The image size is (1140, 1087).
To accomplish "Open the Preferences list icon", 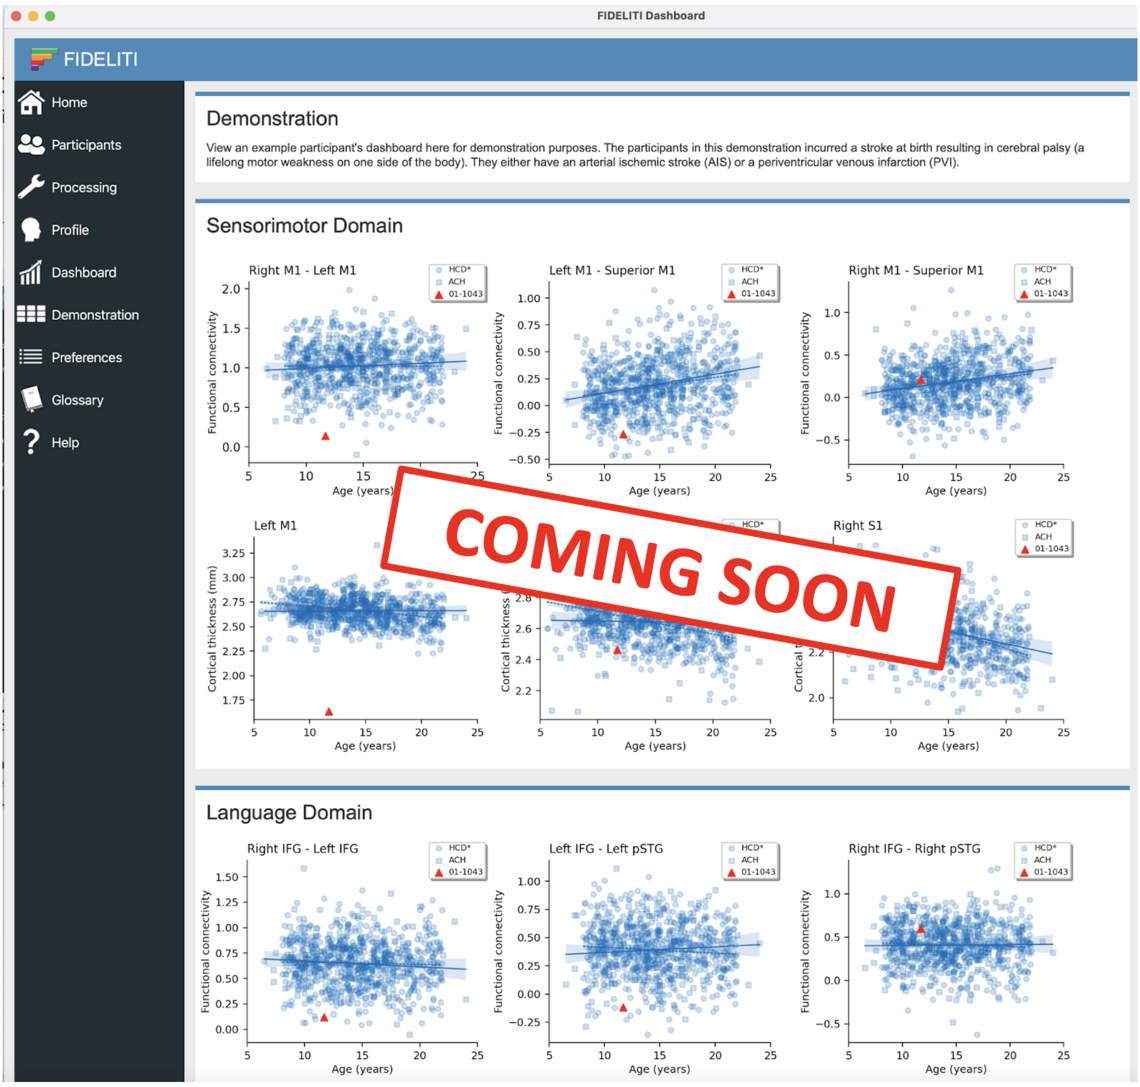I will tap(32, 357).
